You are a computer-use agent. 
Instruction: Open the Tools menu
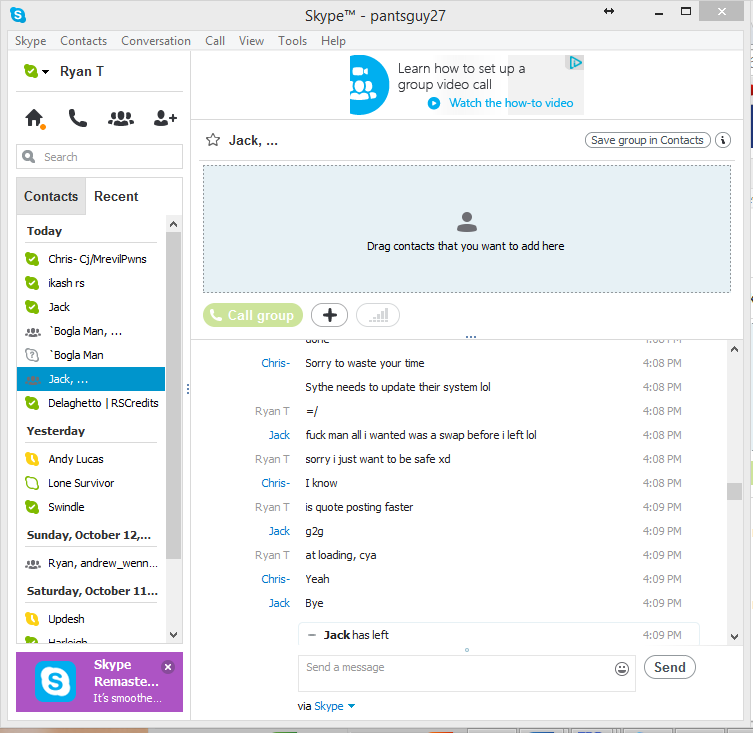(x=292, y=41)
